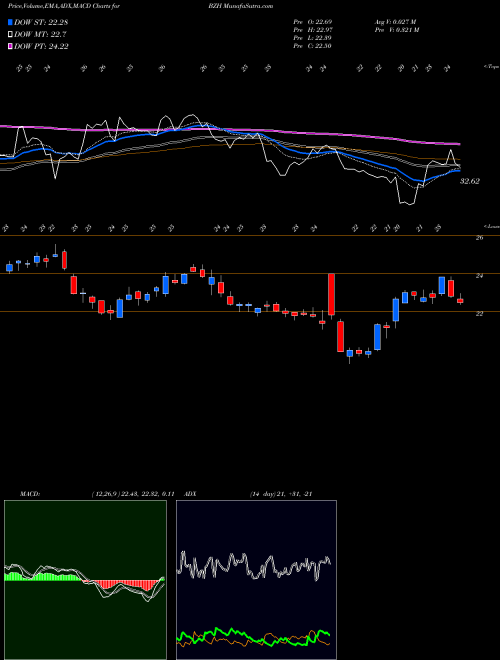Image resolution: width=500 pixels, height=660 pixels.
Task: Click the white ADX line in the ADX panel
Action: (253, 566)
